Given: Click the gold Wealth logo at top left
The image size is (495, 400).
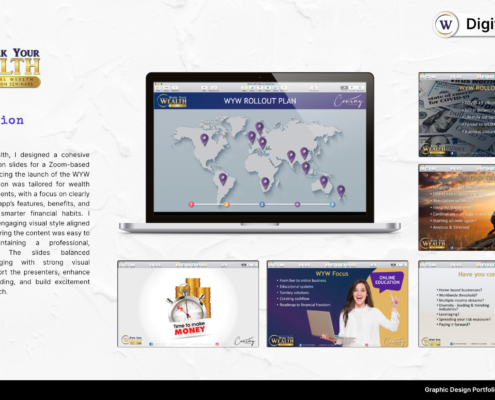Looking at the screenshot, I should tap(20, 68).
